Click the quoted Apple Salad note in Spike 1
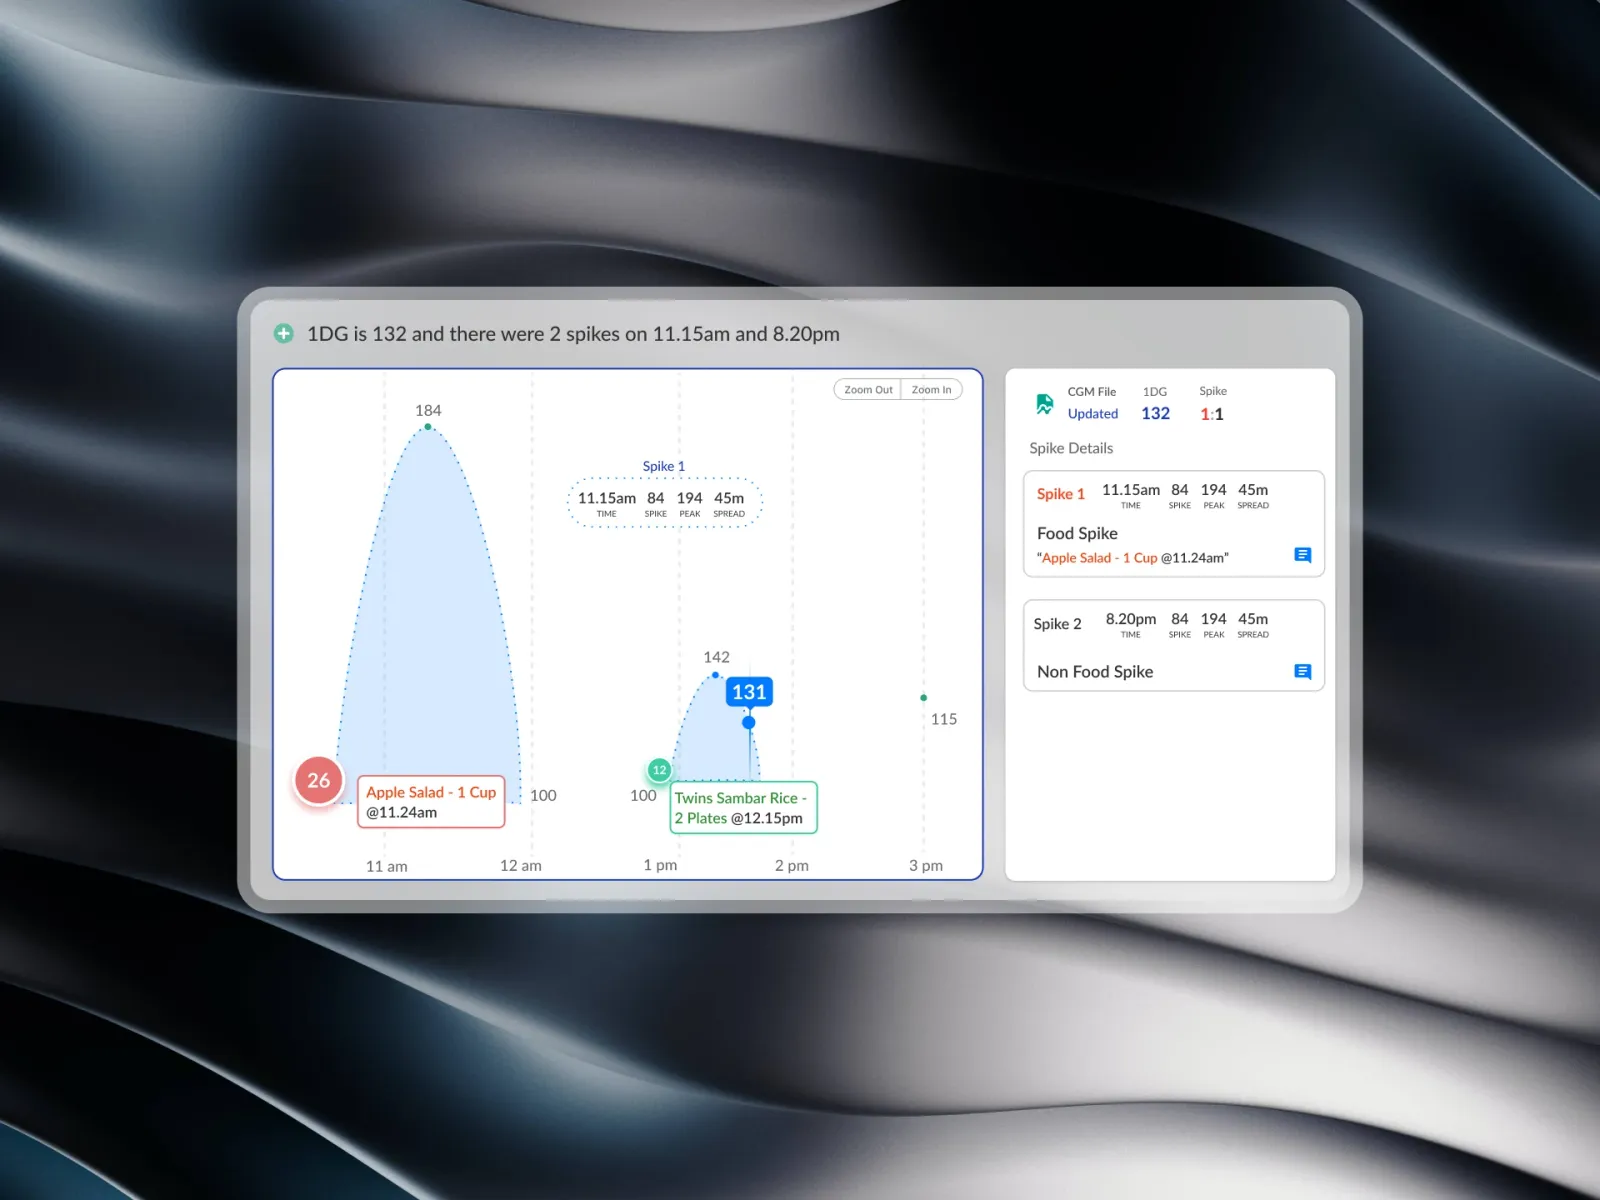The height and width of the screenshot is (1200, 1600). click(1133, 558)
